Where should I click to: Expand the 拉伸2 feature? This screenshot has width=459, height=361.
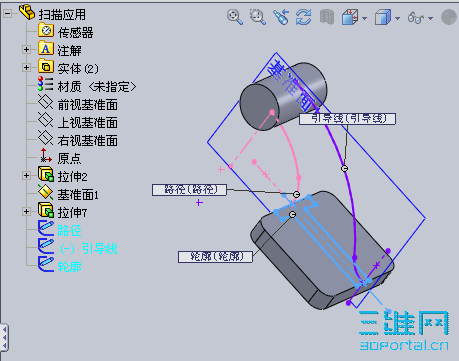click(x=26, y=175)
